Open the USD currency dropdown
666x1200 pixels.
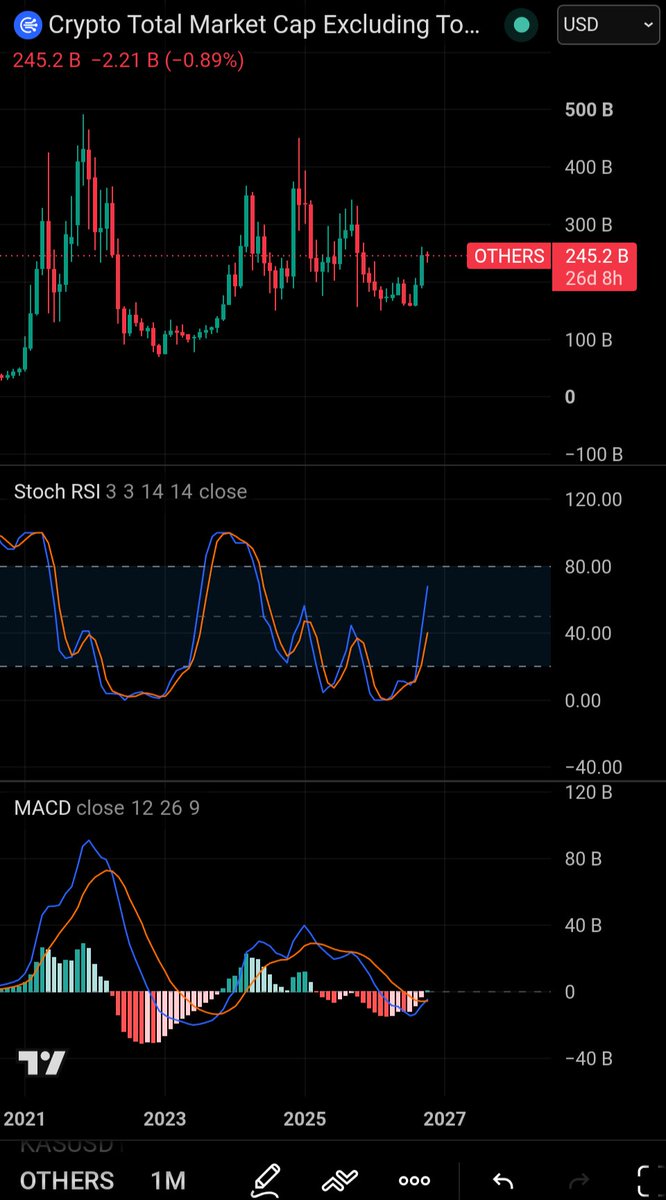coord(608,24)
